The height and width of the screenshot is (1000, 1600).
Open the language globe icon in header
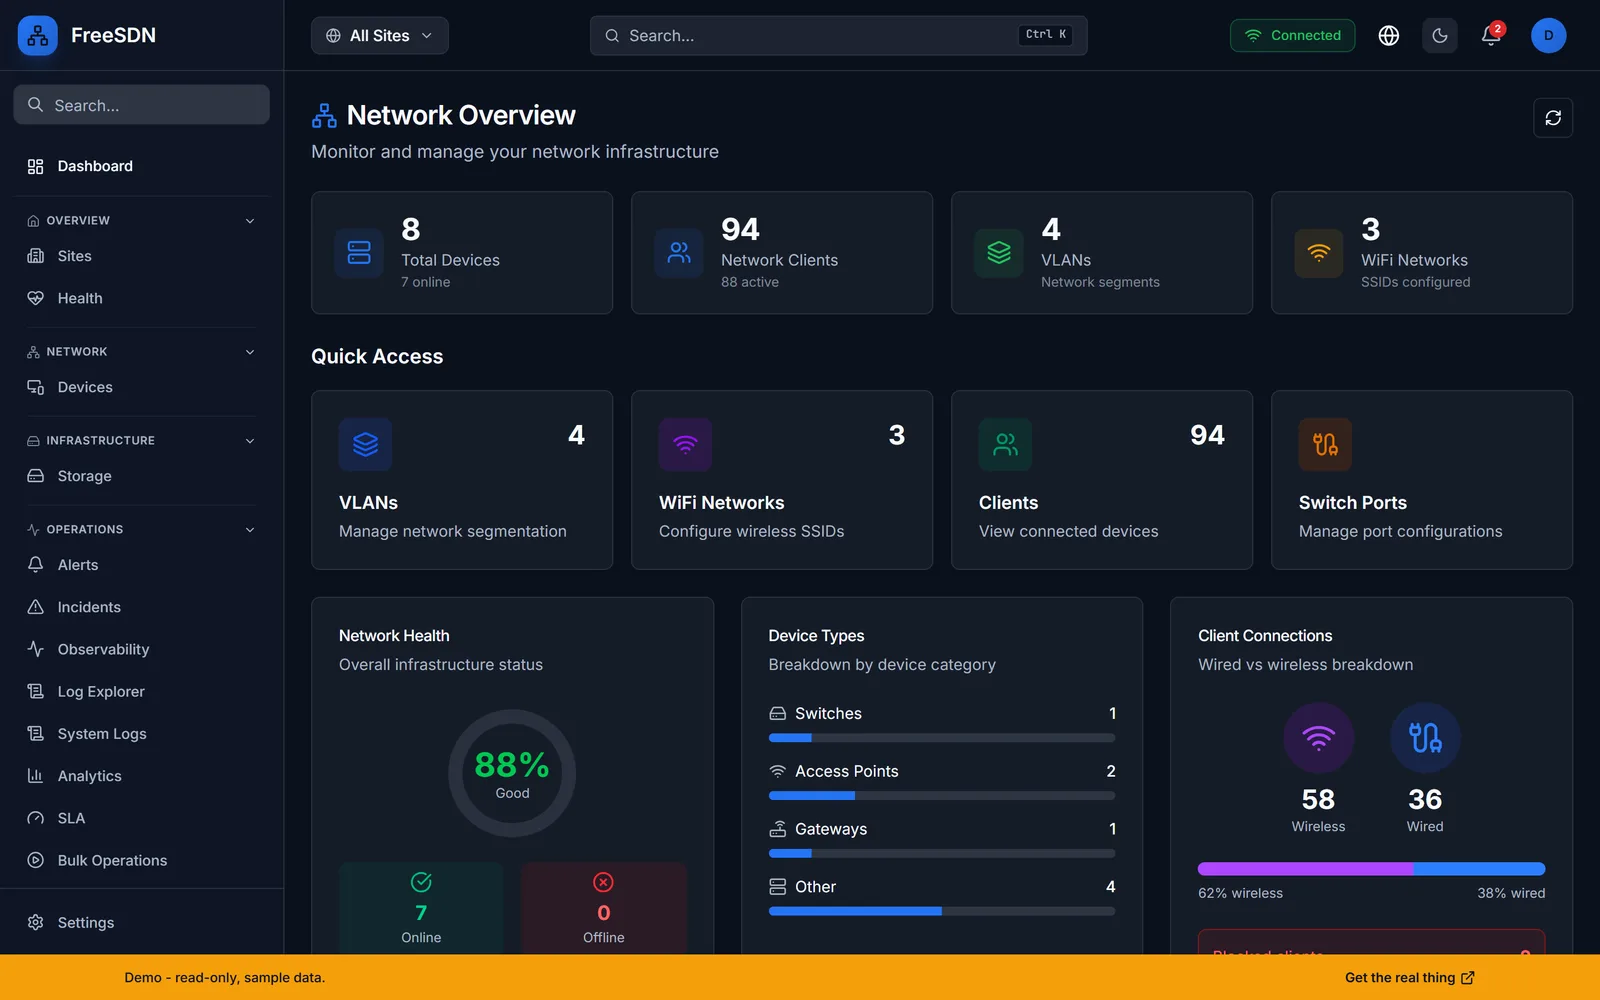[x=1389, y=36]
